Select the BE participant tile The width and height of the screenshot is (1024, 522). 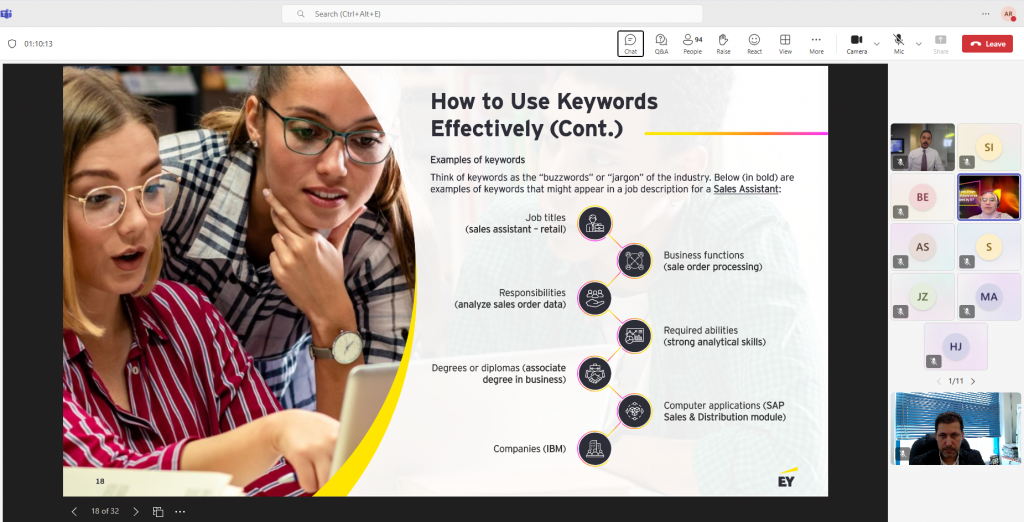[x=922, y=197]
